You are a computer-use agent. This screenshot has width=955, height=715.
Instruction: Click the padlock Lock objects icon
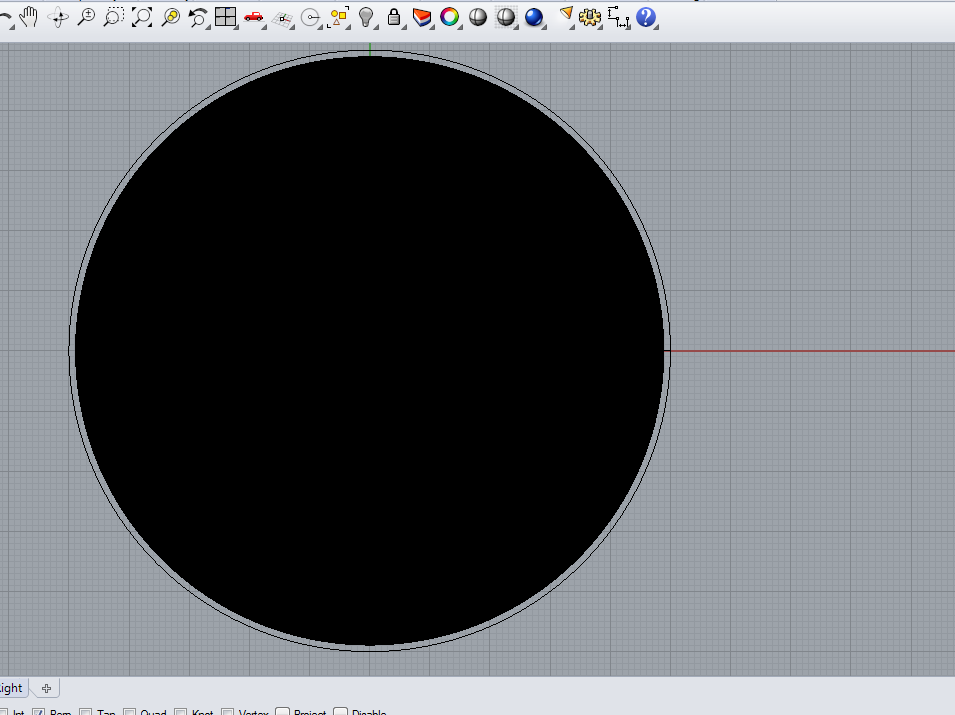tap(394, 17)
